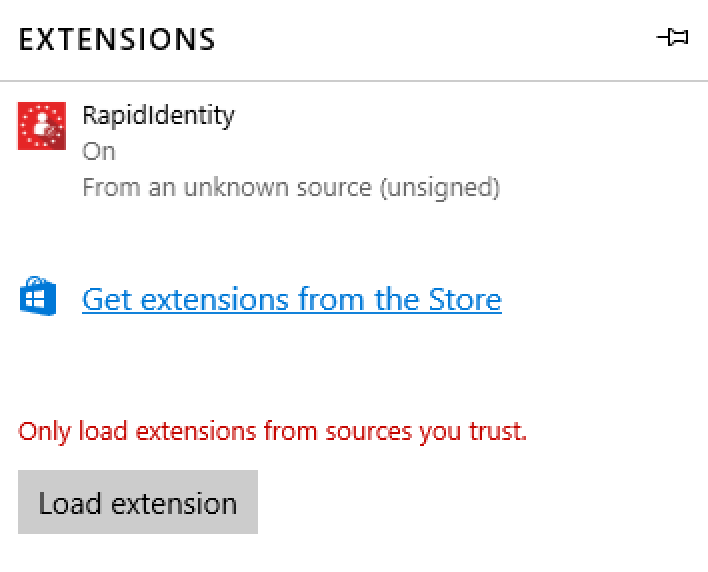Click the Load extension button
This screenshot has height=572, width=708.
138,502
